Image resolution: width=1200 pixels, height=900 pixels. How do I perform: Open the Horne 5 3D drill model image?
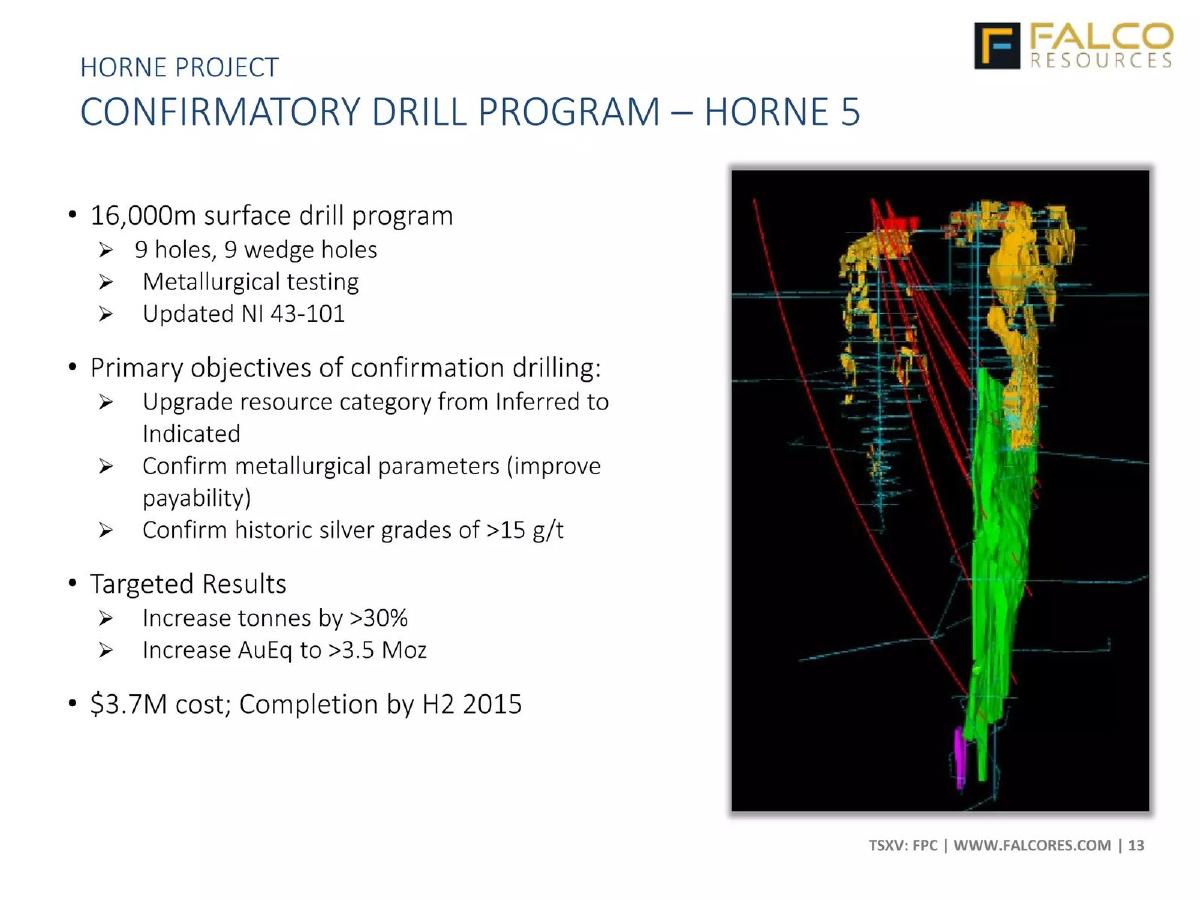(x=940, y=490)
